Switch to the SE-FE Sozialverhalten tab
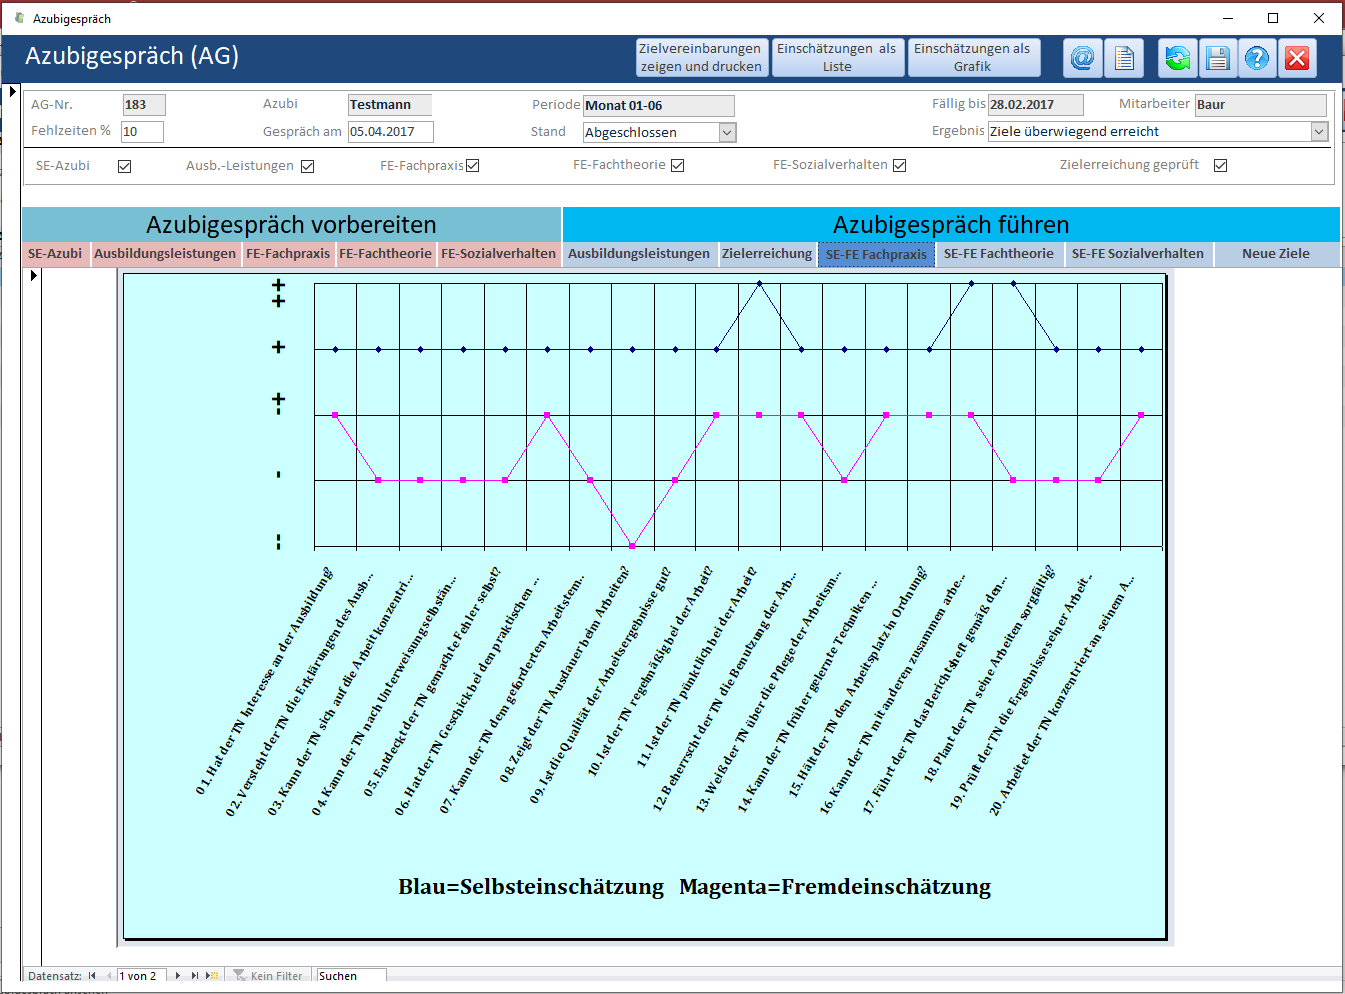The height and width of the screenshot is (994, 1345). tap(1138, 254)
